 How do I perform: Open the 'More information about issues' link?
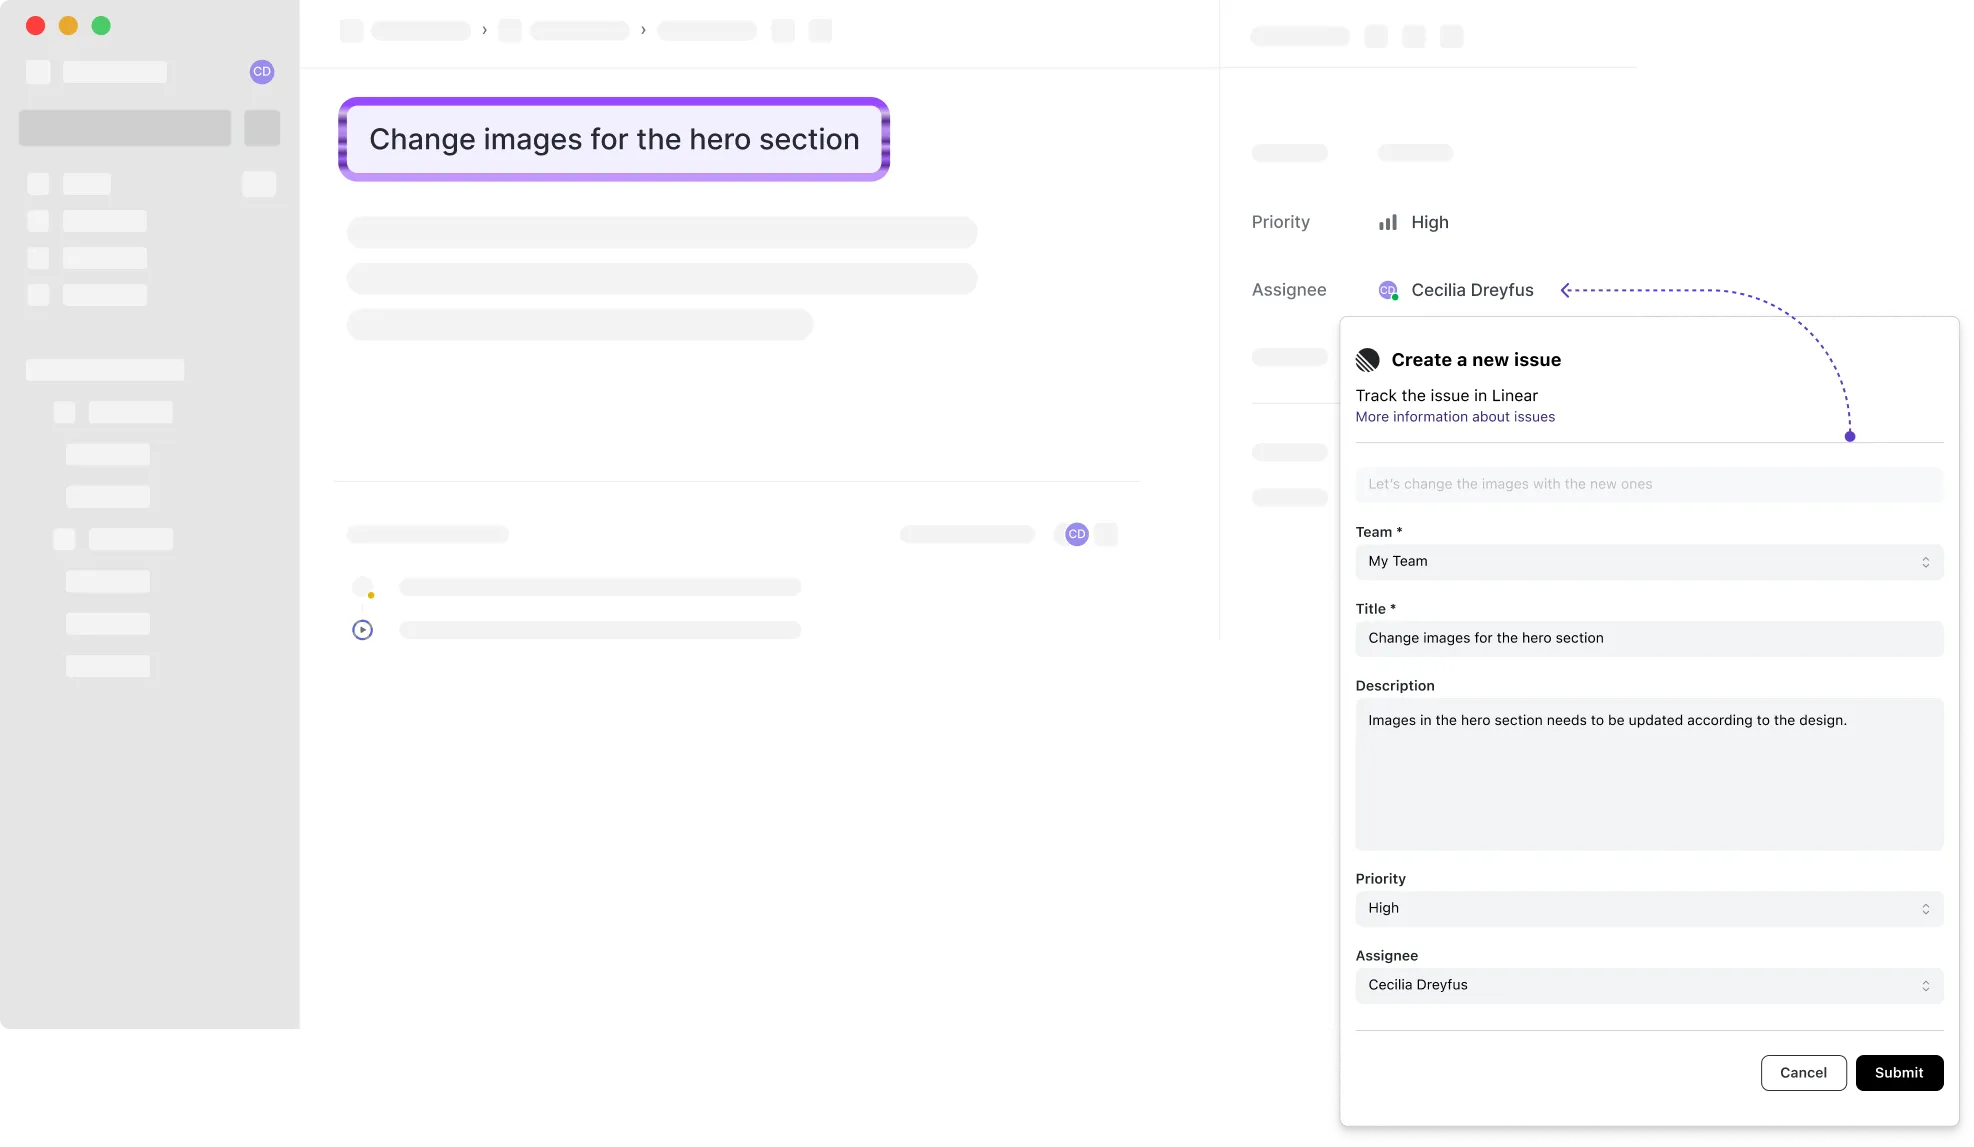[x=1454, y=416]
